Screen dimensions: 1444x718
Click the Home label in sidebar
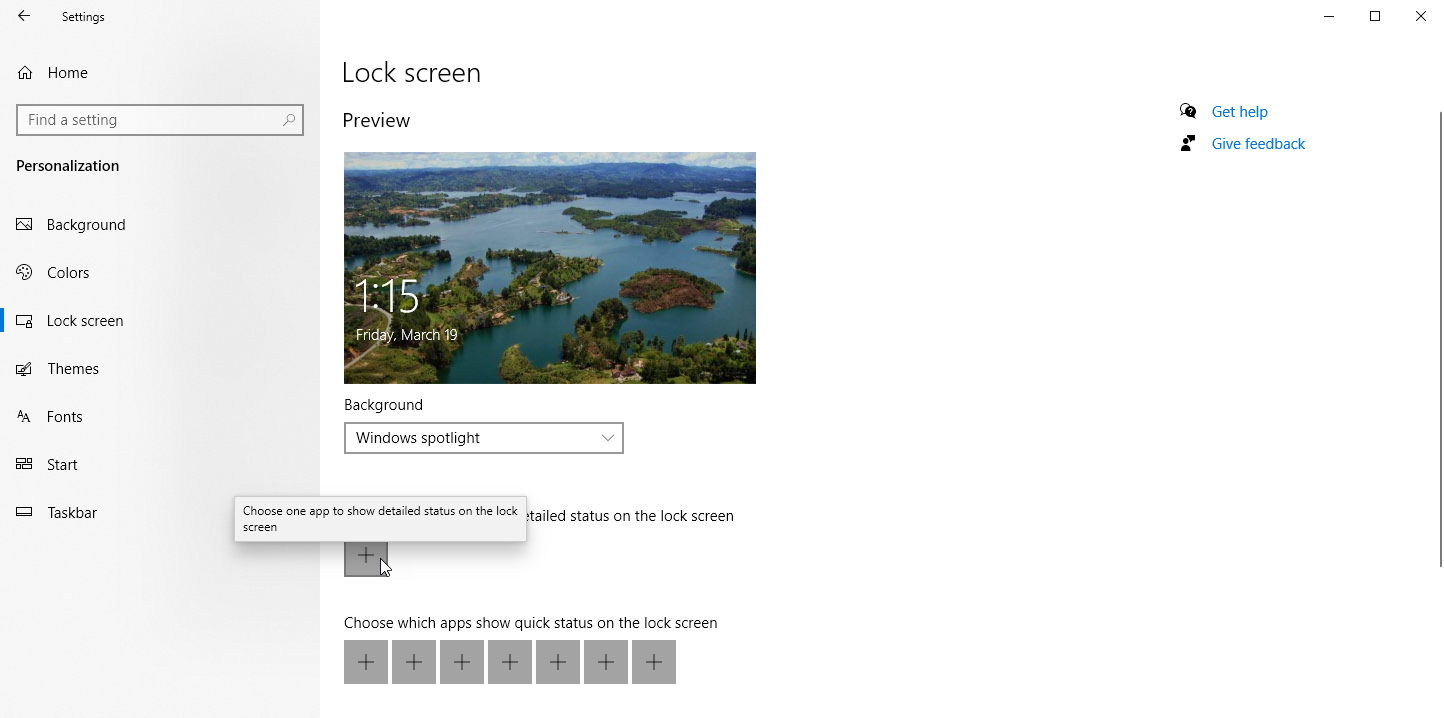tap(67, 73)
